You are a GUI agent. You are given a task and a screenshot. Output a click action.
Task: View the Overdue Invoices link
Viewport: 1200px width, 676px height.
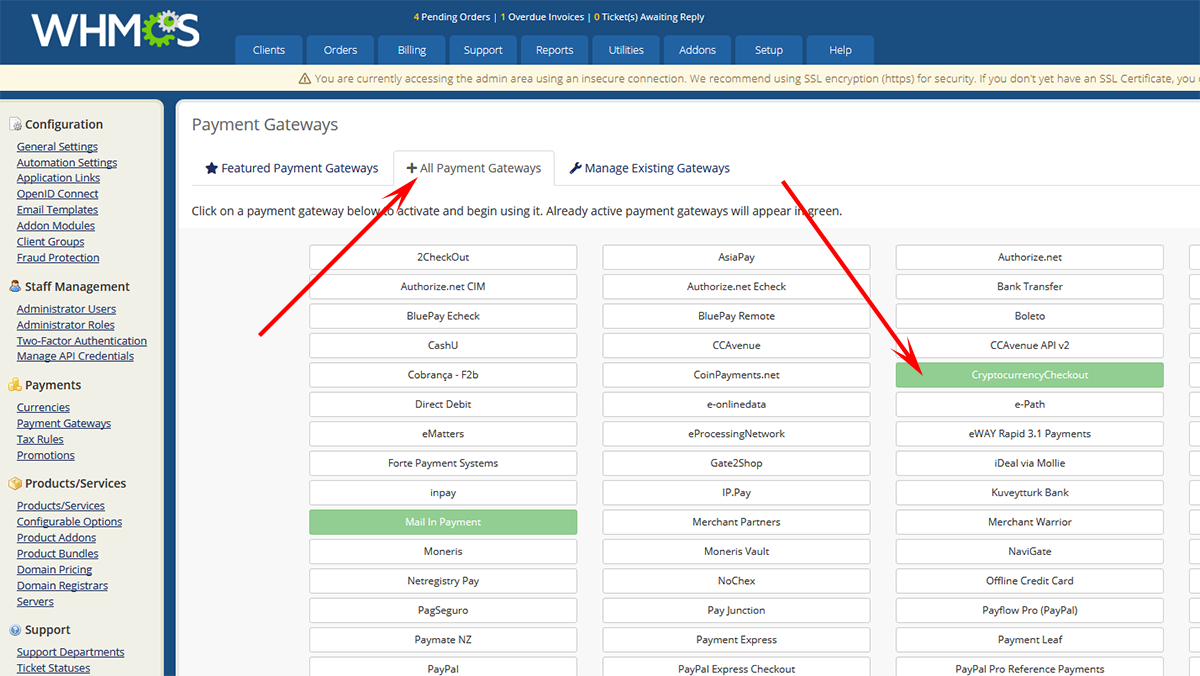point(544,17)
